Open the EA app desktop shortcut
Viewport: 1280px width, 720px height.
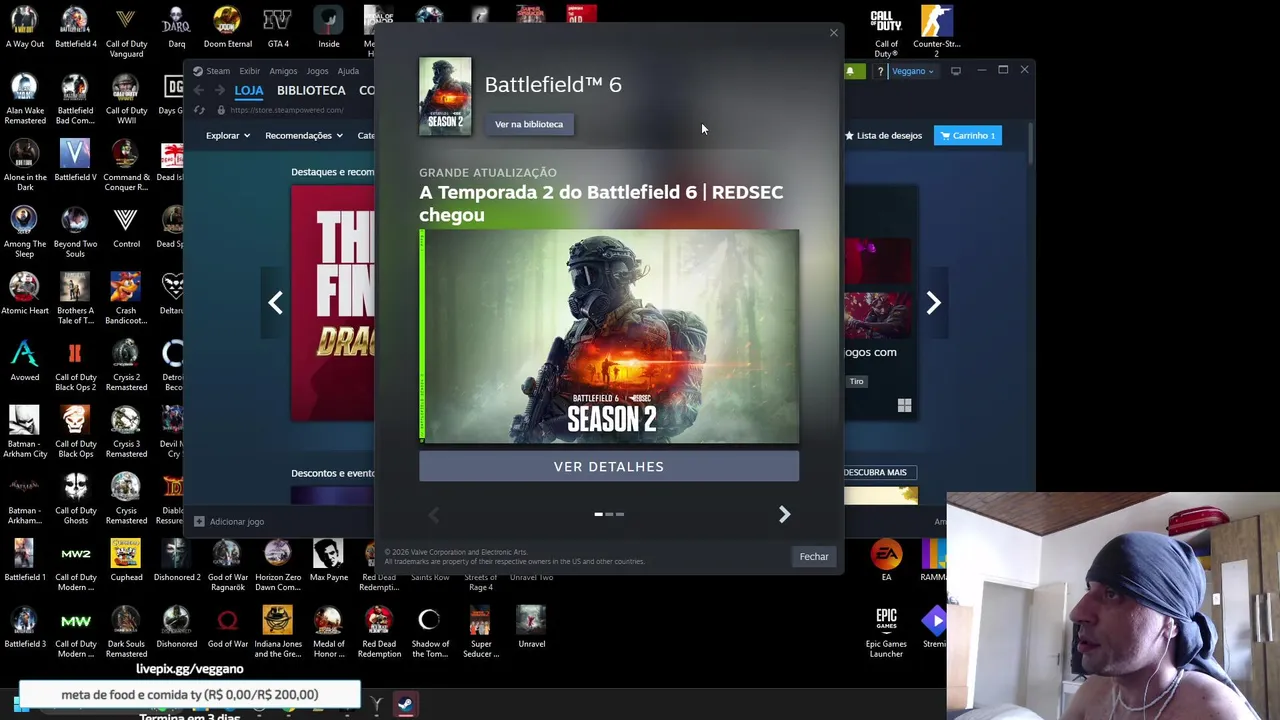885,561
